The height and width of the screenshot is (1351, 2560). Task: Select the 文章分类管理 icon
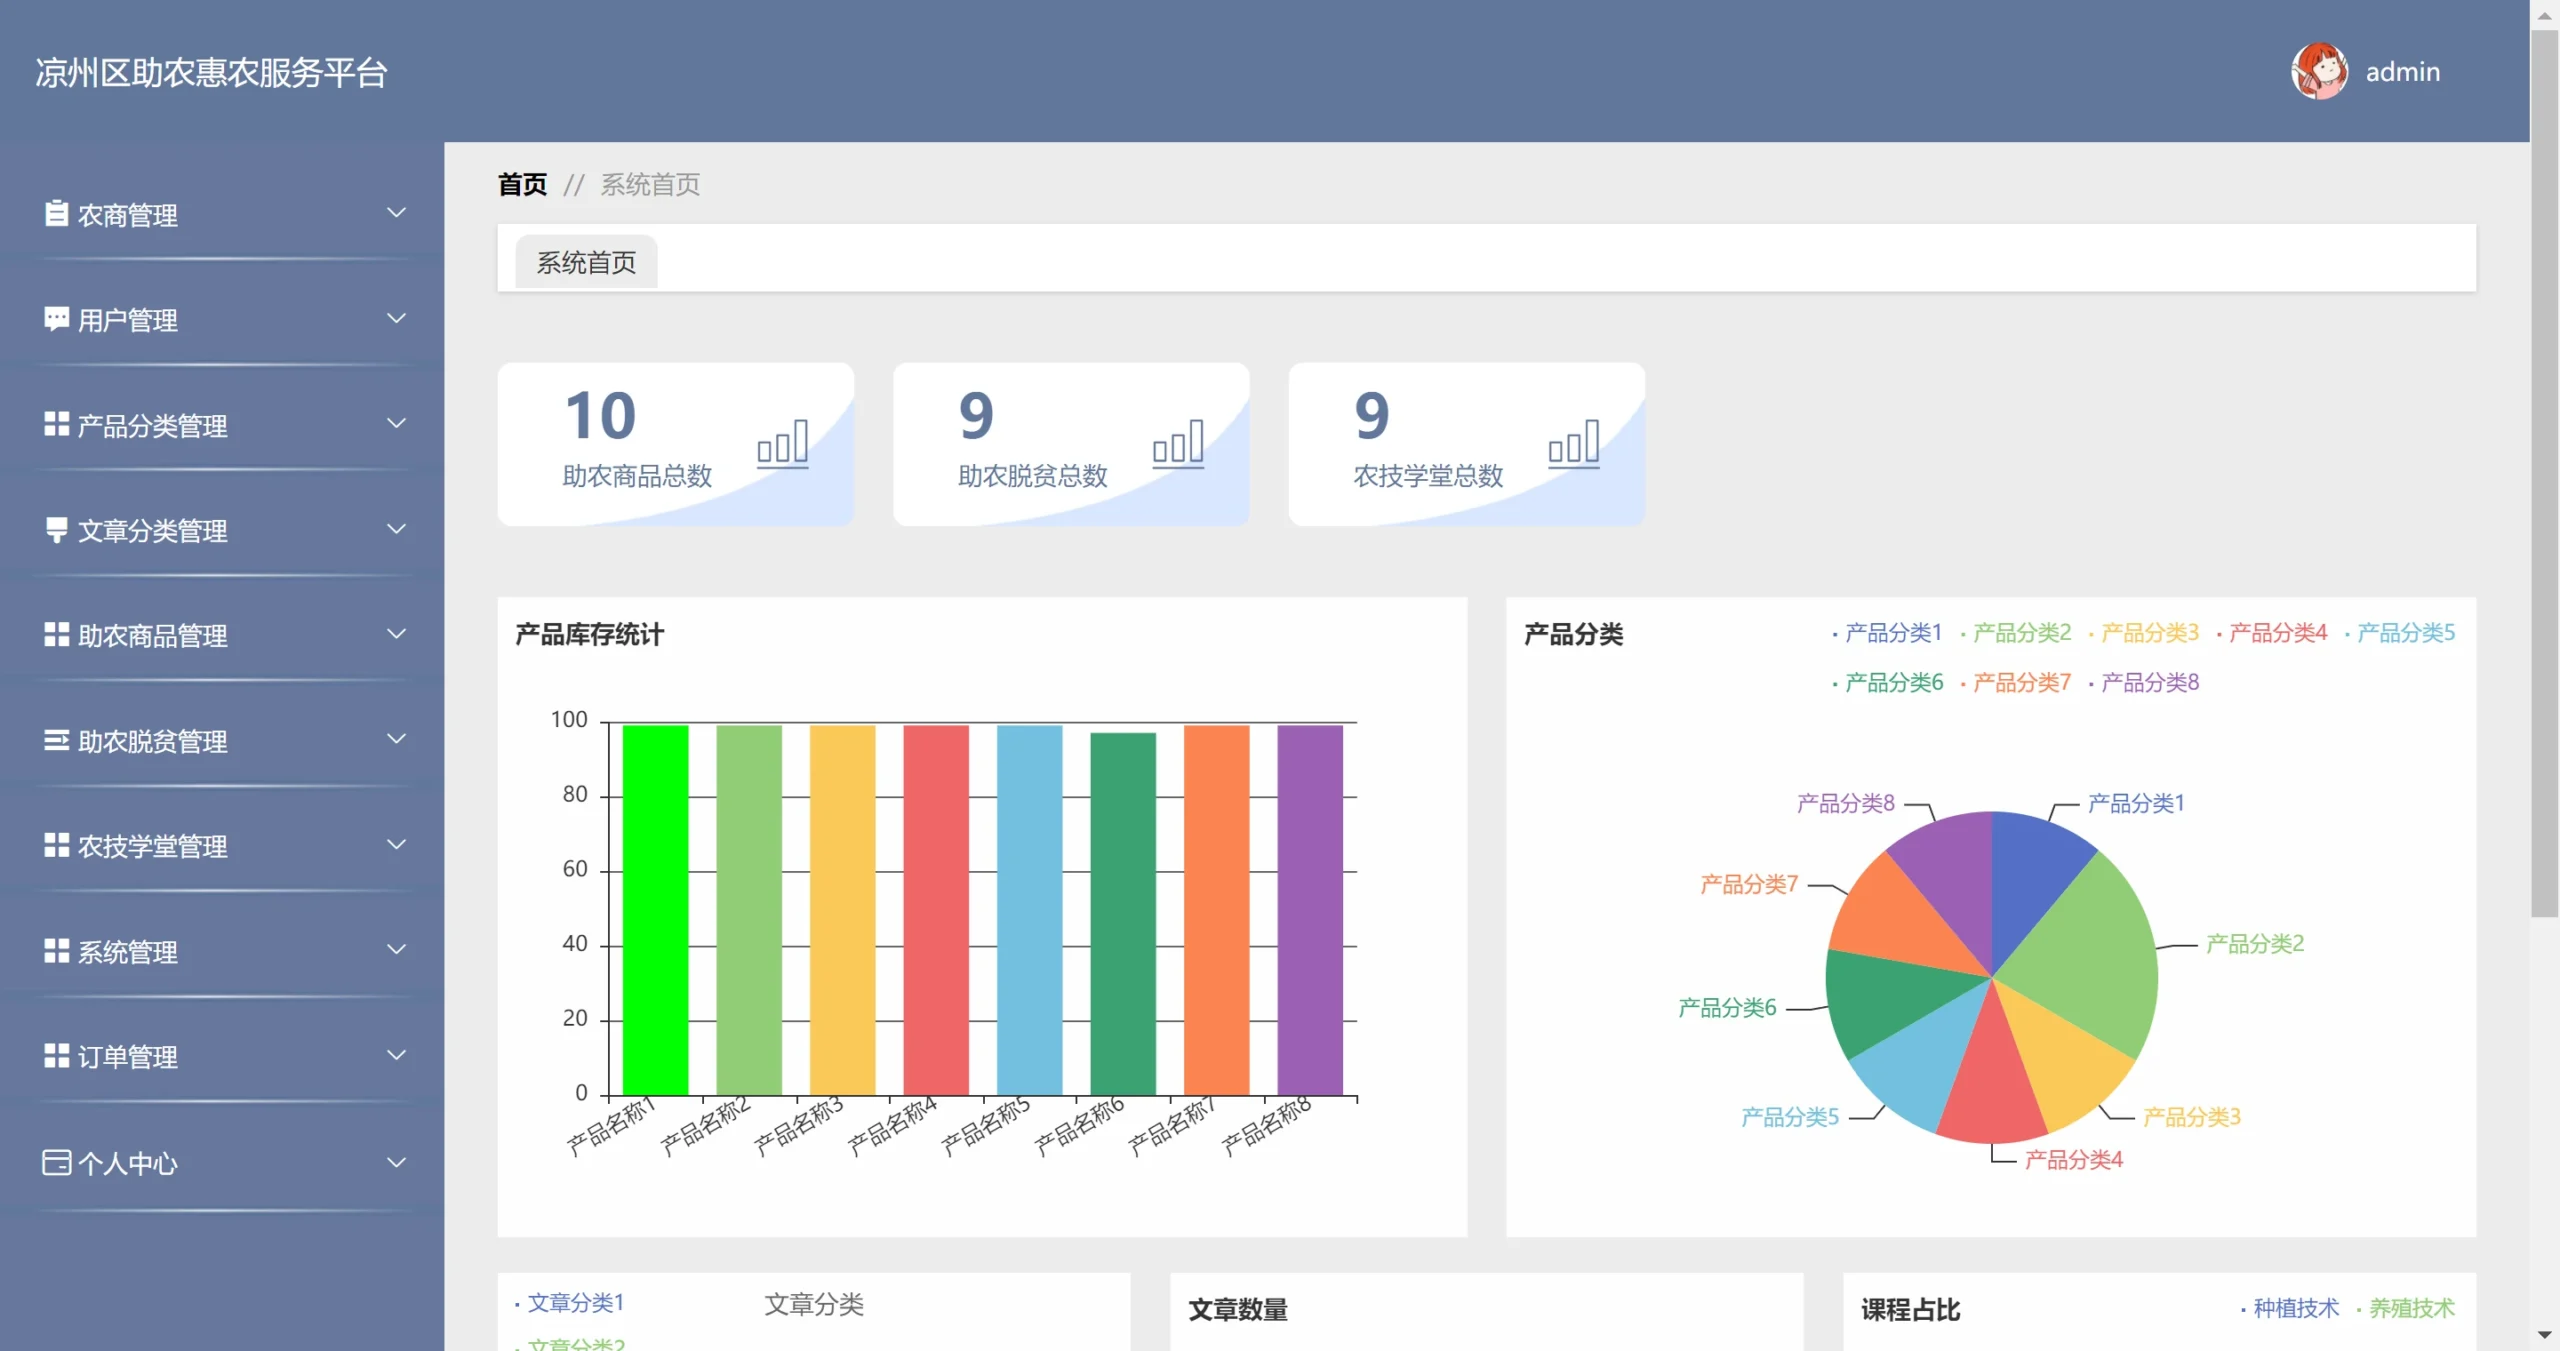[55, 530]
